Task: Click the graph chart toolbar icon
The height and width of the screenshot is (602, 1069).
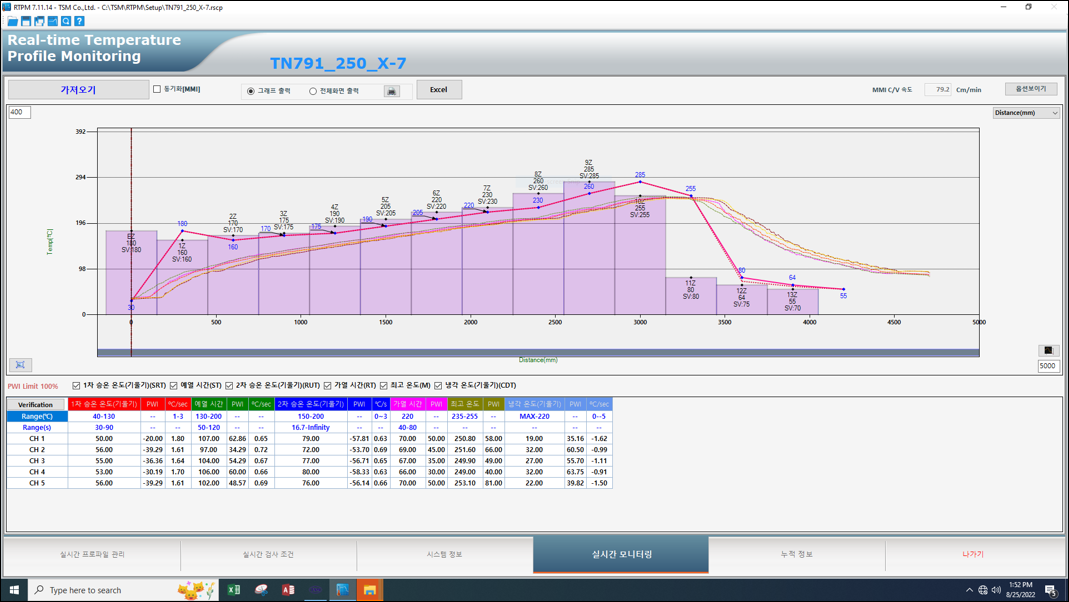Action: tap(52, 21)
